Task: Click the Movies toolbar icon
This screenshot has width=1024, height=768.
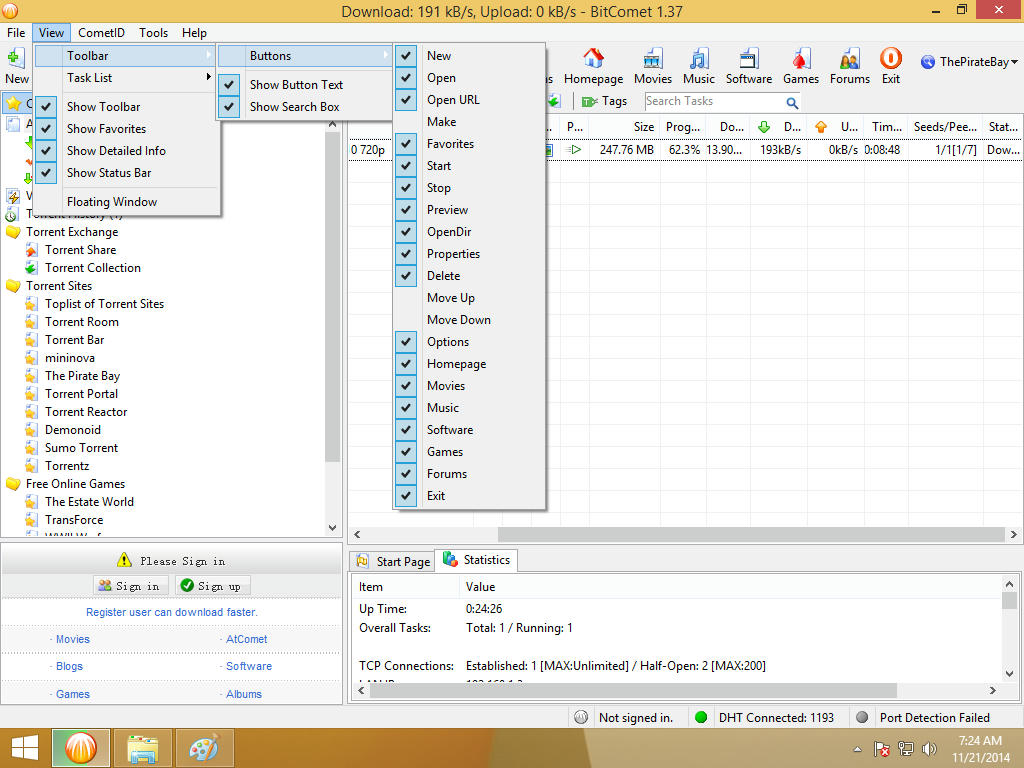Action: (x=652, y=59)
